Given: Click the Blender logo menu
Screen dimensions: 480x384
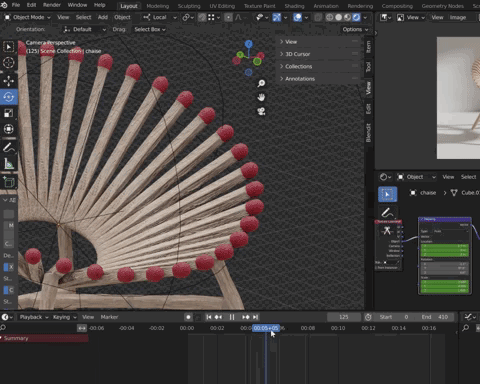Looking at the screenshot, I should [4, 5].
